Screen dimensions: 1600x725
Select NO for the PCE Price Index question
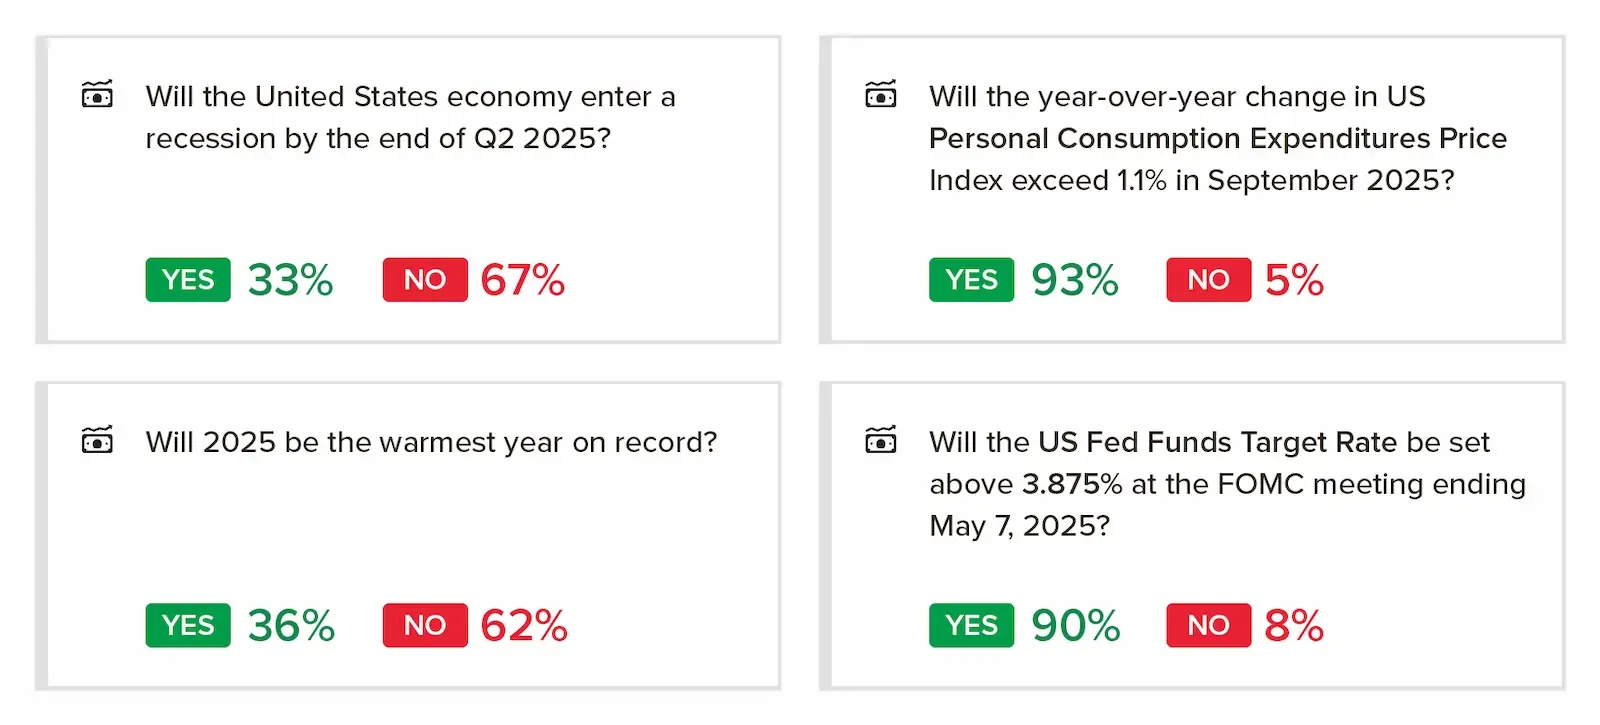click(x=1208, y=280)
